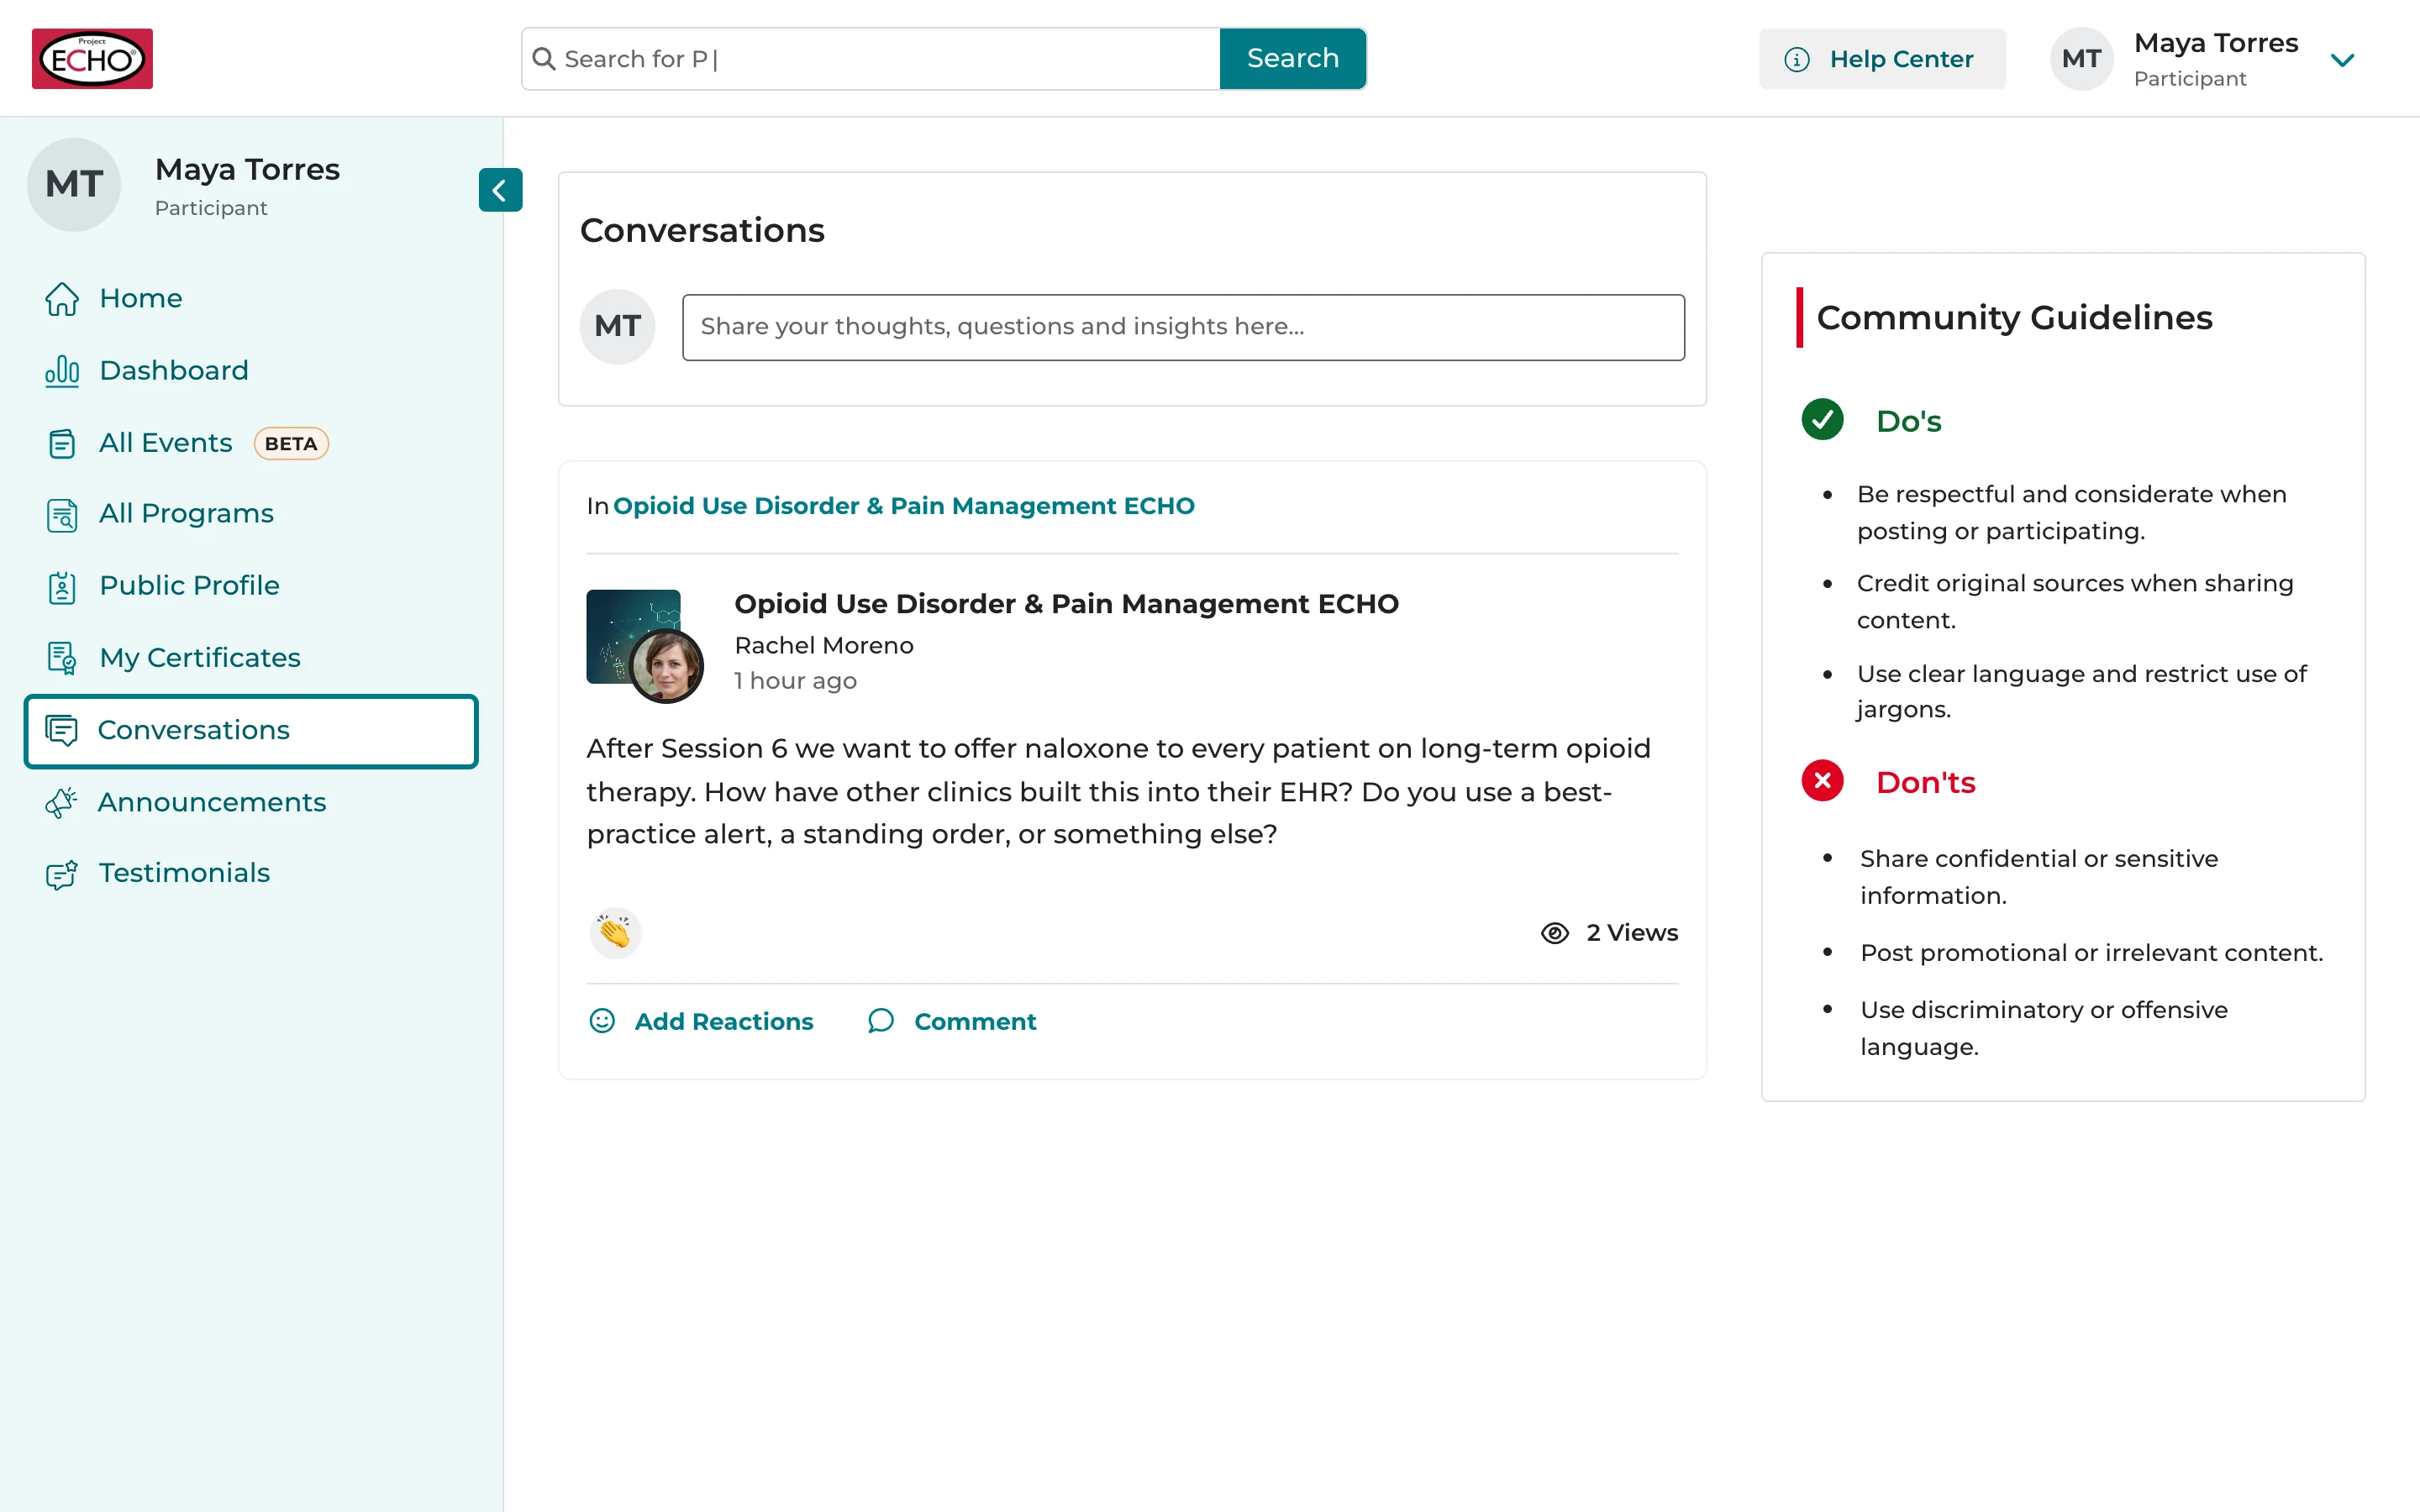Image resolution: width=2420 pixels, height=1512 pixels.
Task: Click the MT avatar in top header
Action: click(2081, 59)
